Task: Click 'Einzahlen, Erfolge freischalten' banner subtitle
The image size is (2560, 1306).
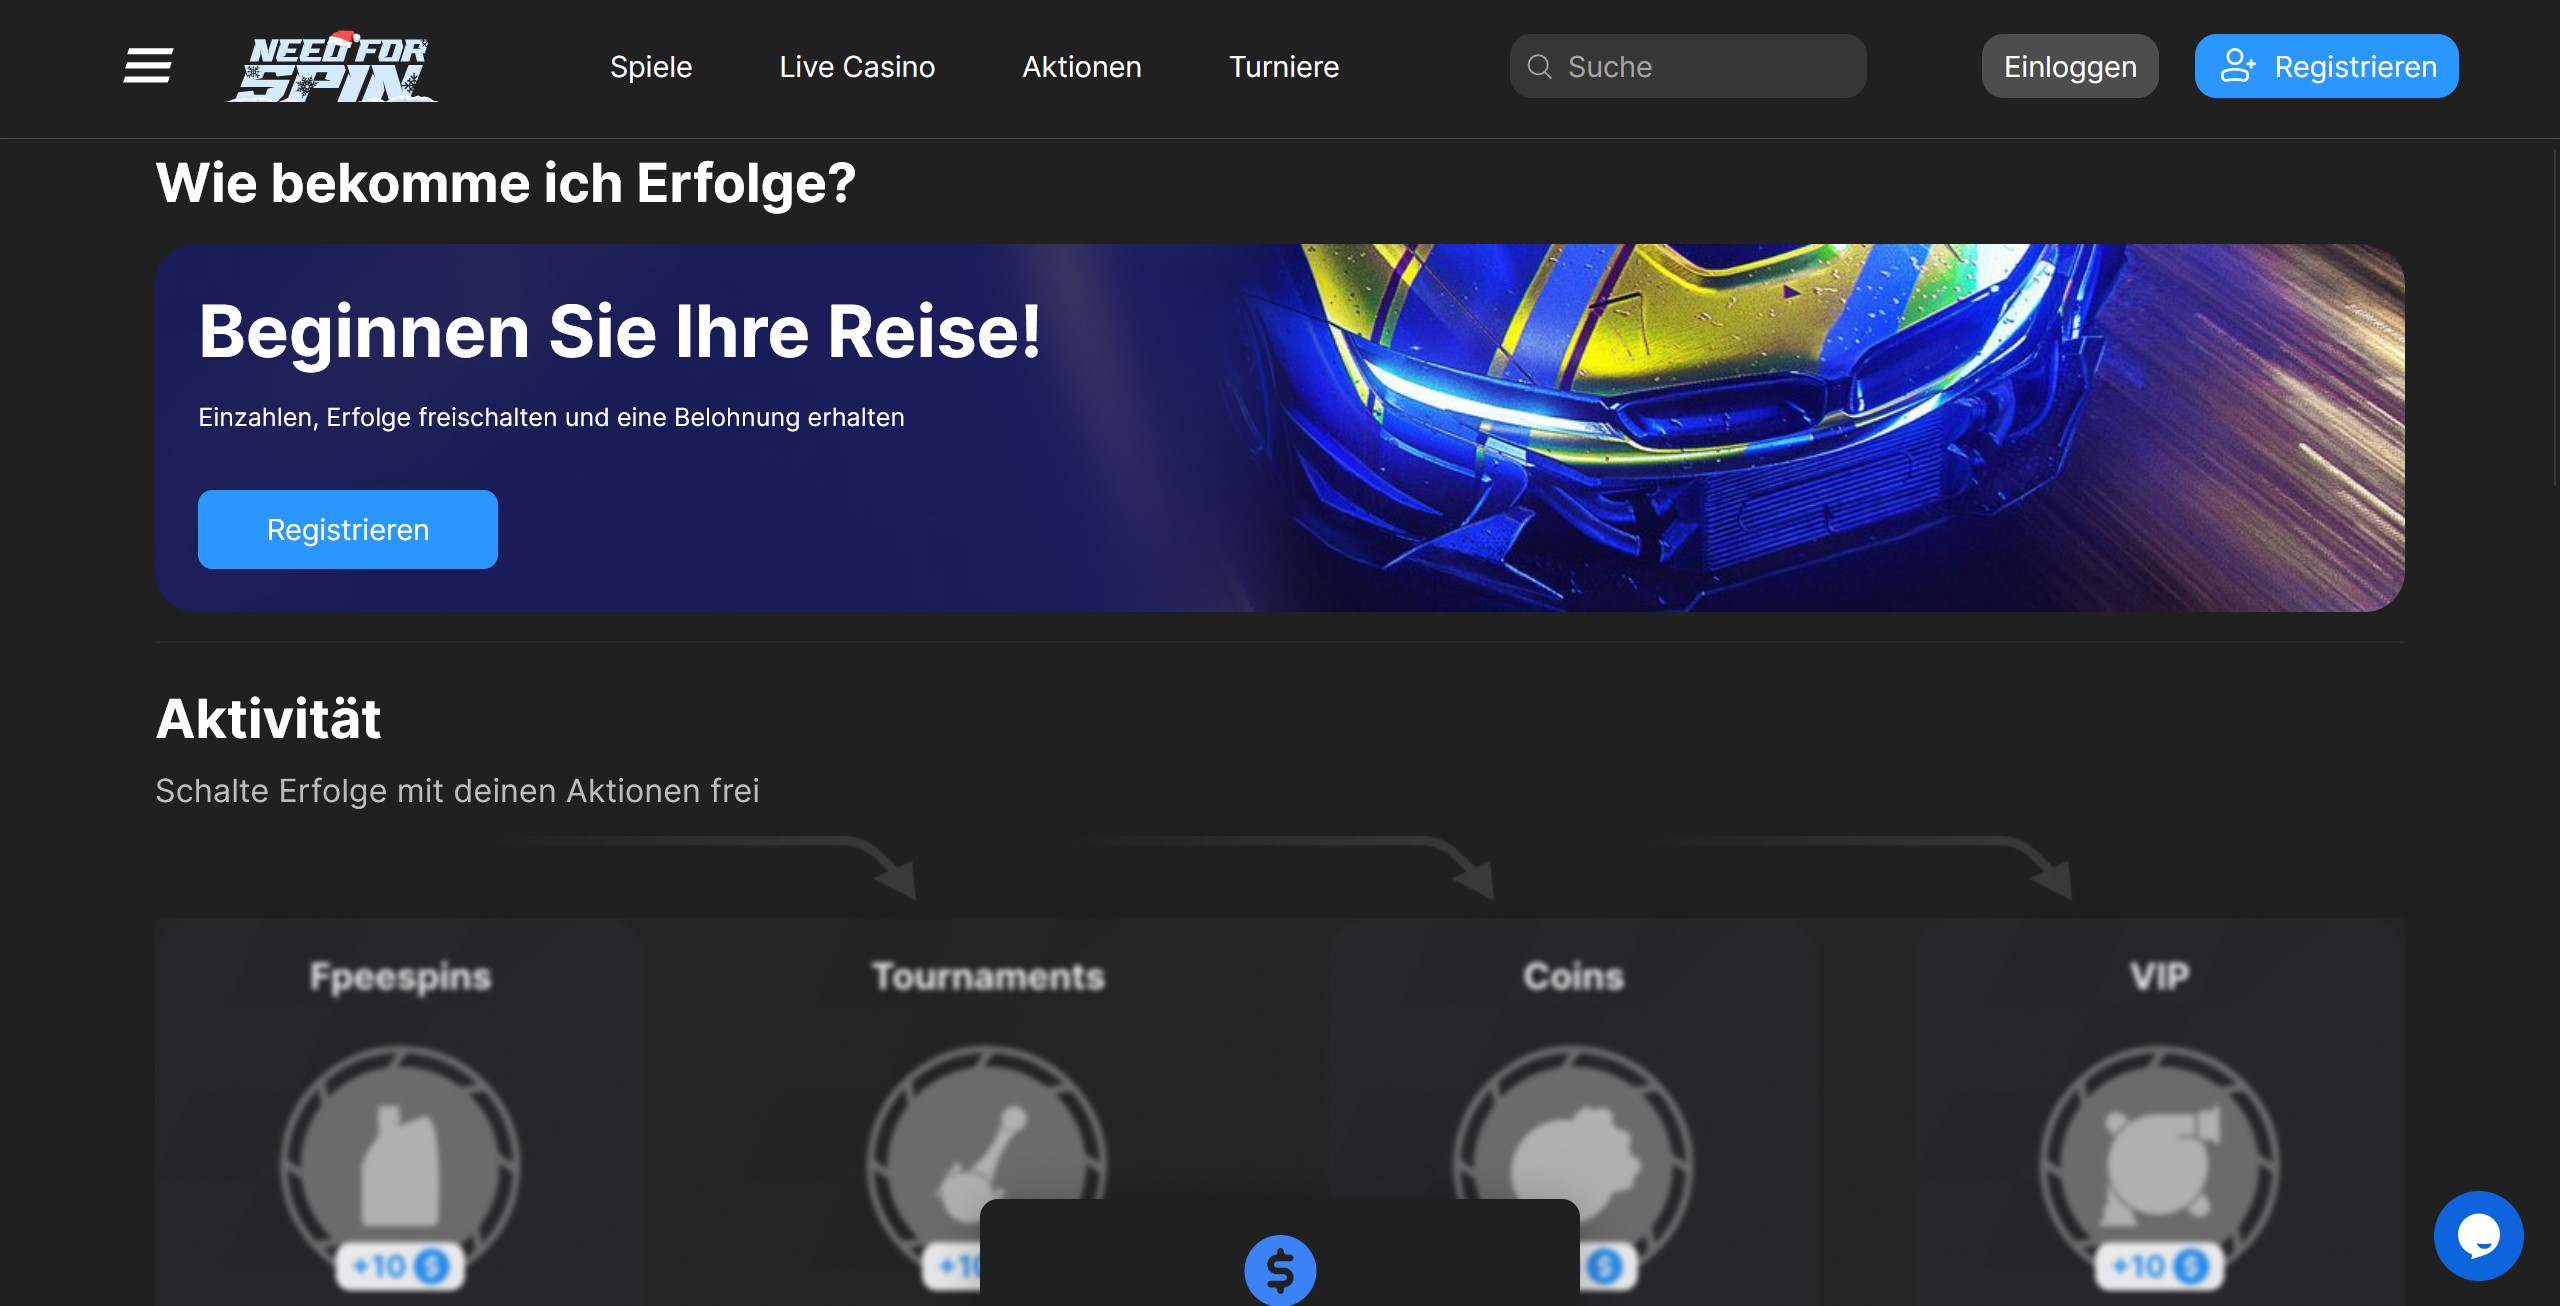Action: tap(551, 417)
